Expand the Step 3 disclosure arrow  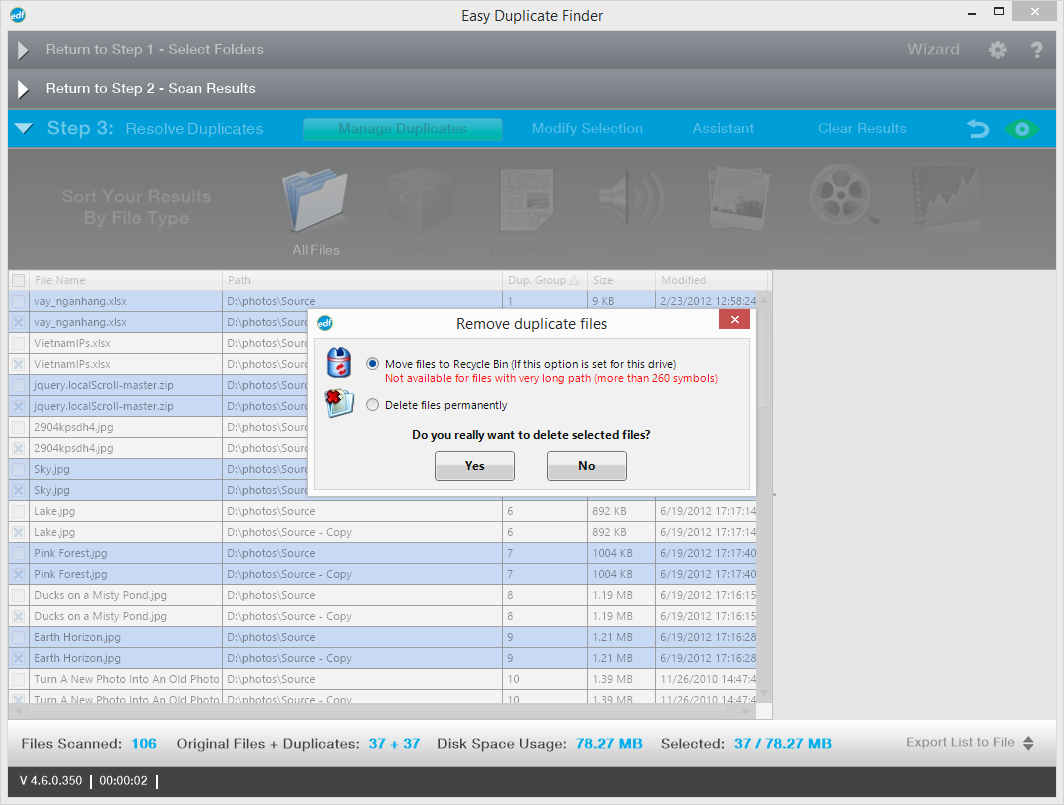pos(23,128)
